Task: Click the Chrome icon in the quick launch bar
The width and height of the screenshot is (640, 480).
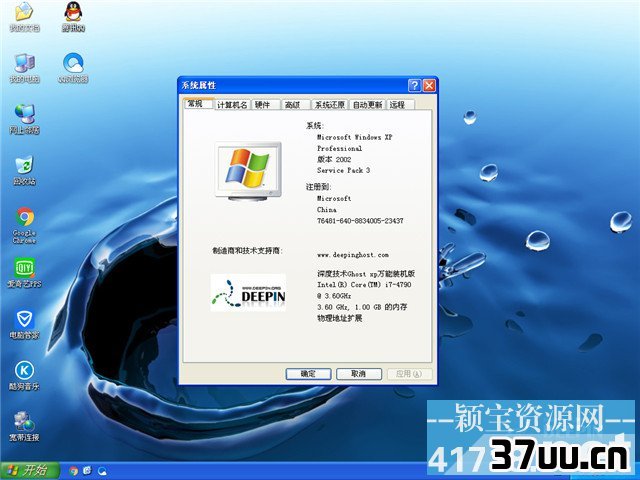Action: pyautogui.click(x=73, y=471)
